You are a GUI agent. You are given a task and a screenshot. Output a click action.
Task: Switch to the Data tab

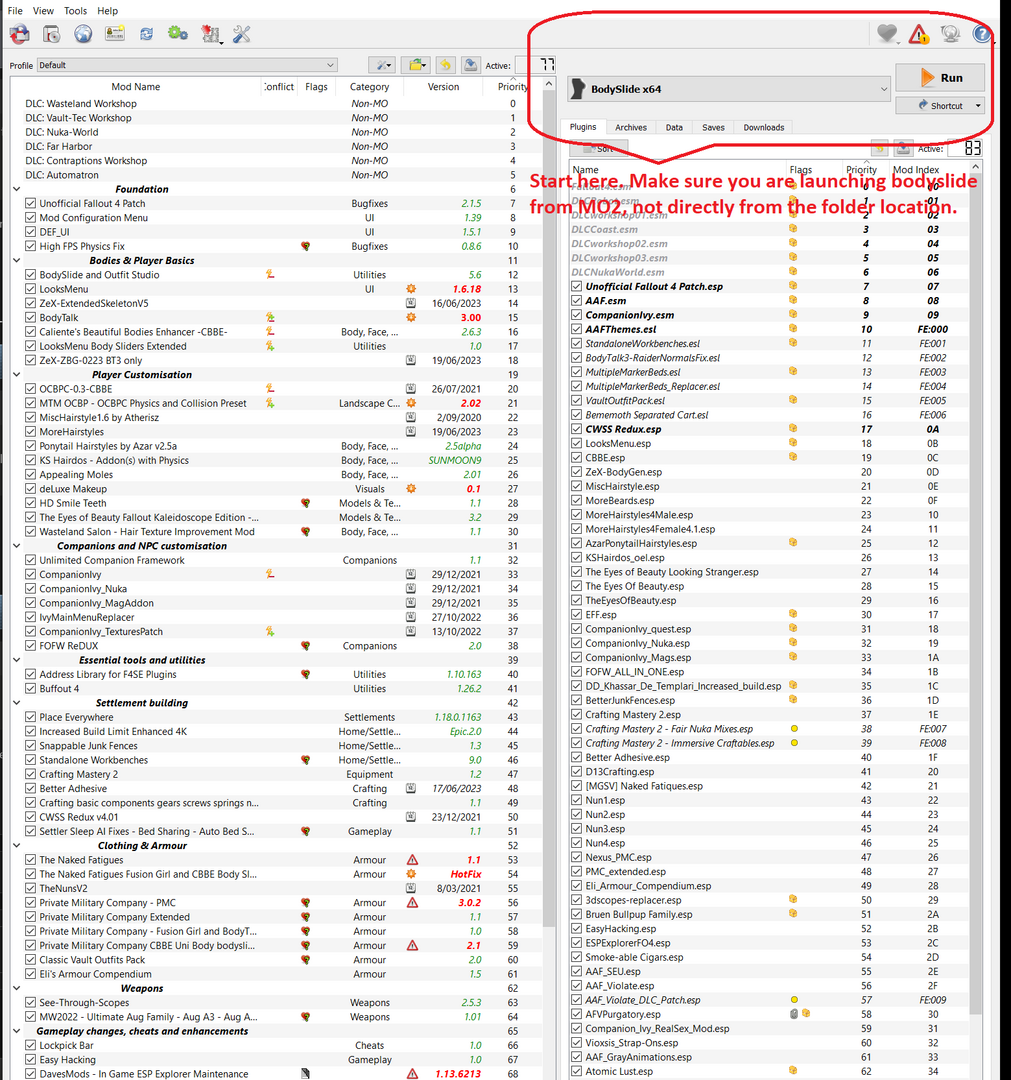pos(674,127)
